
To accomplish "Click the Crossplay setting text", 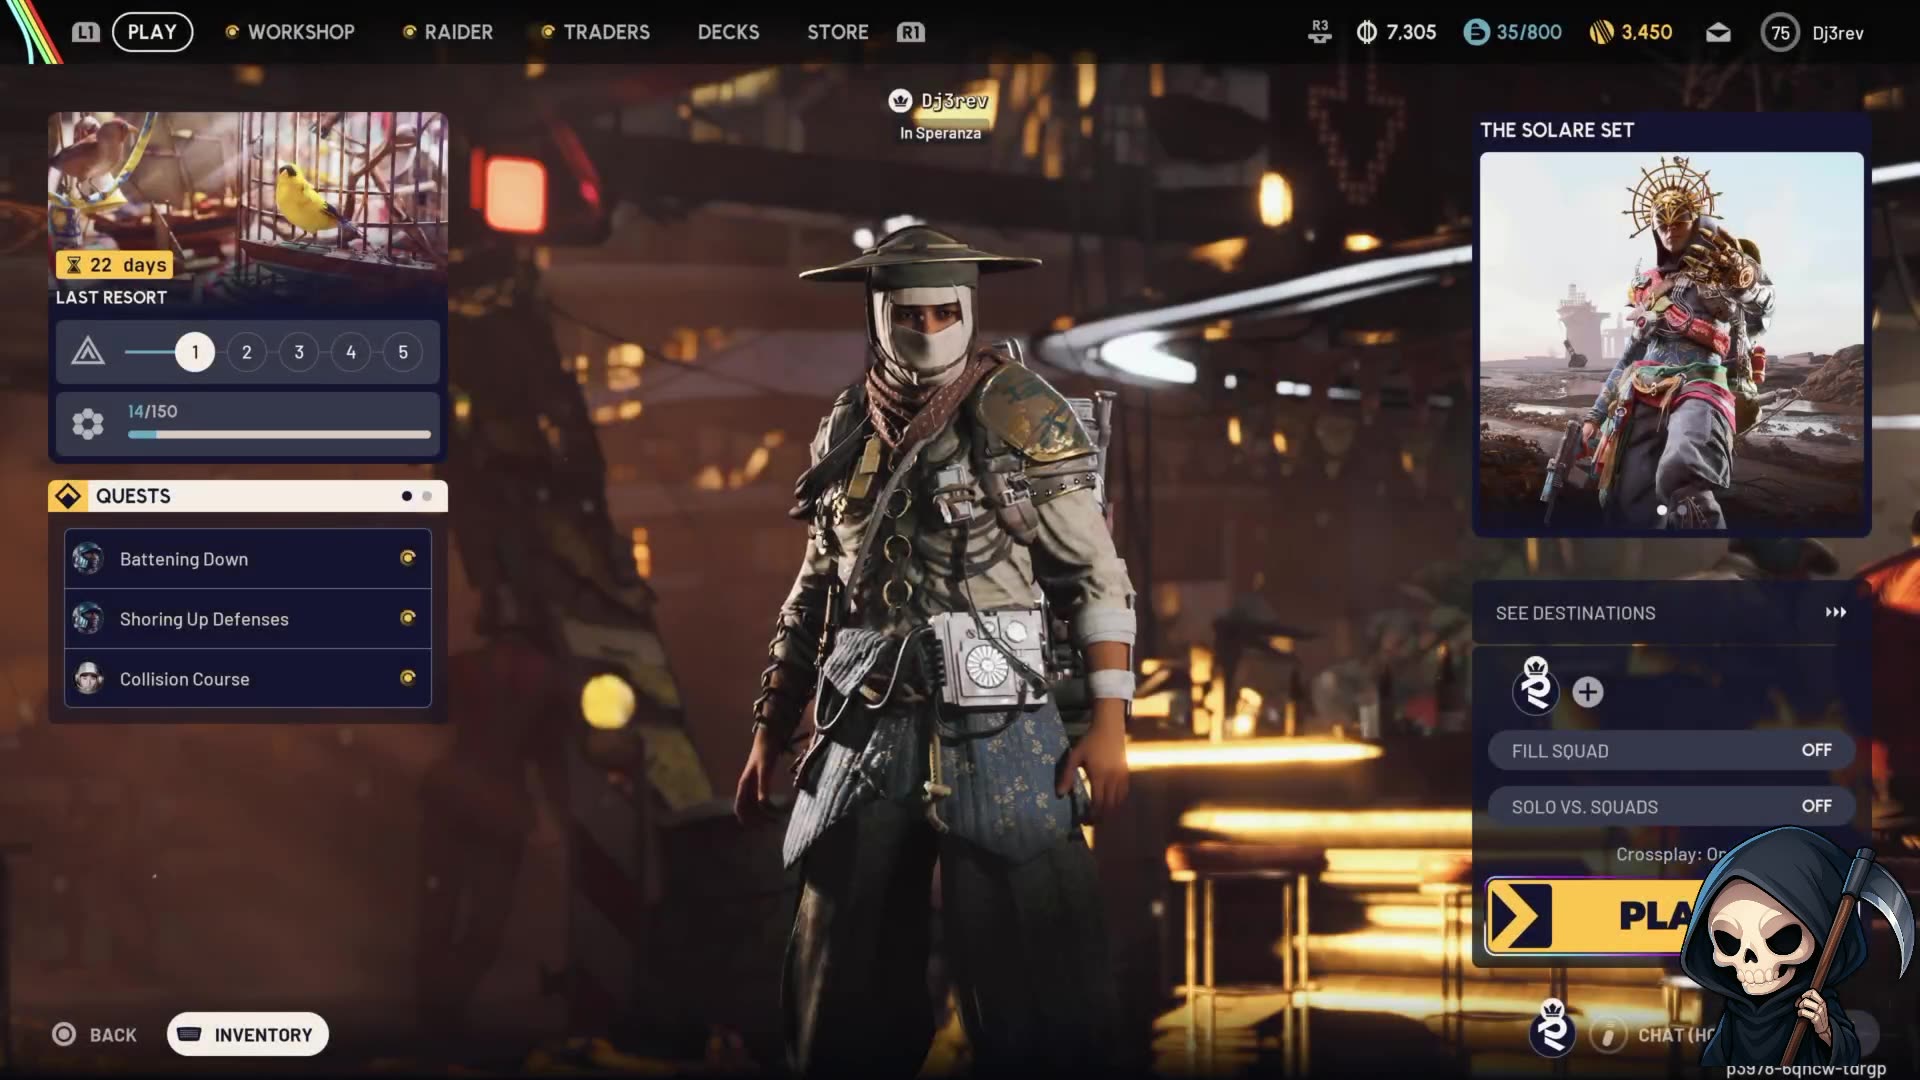I will (1671, 855).
